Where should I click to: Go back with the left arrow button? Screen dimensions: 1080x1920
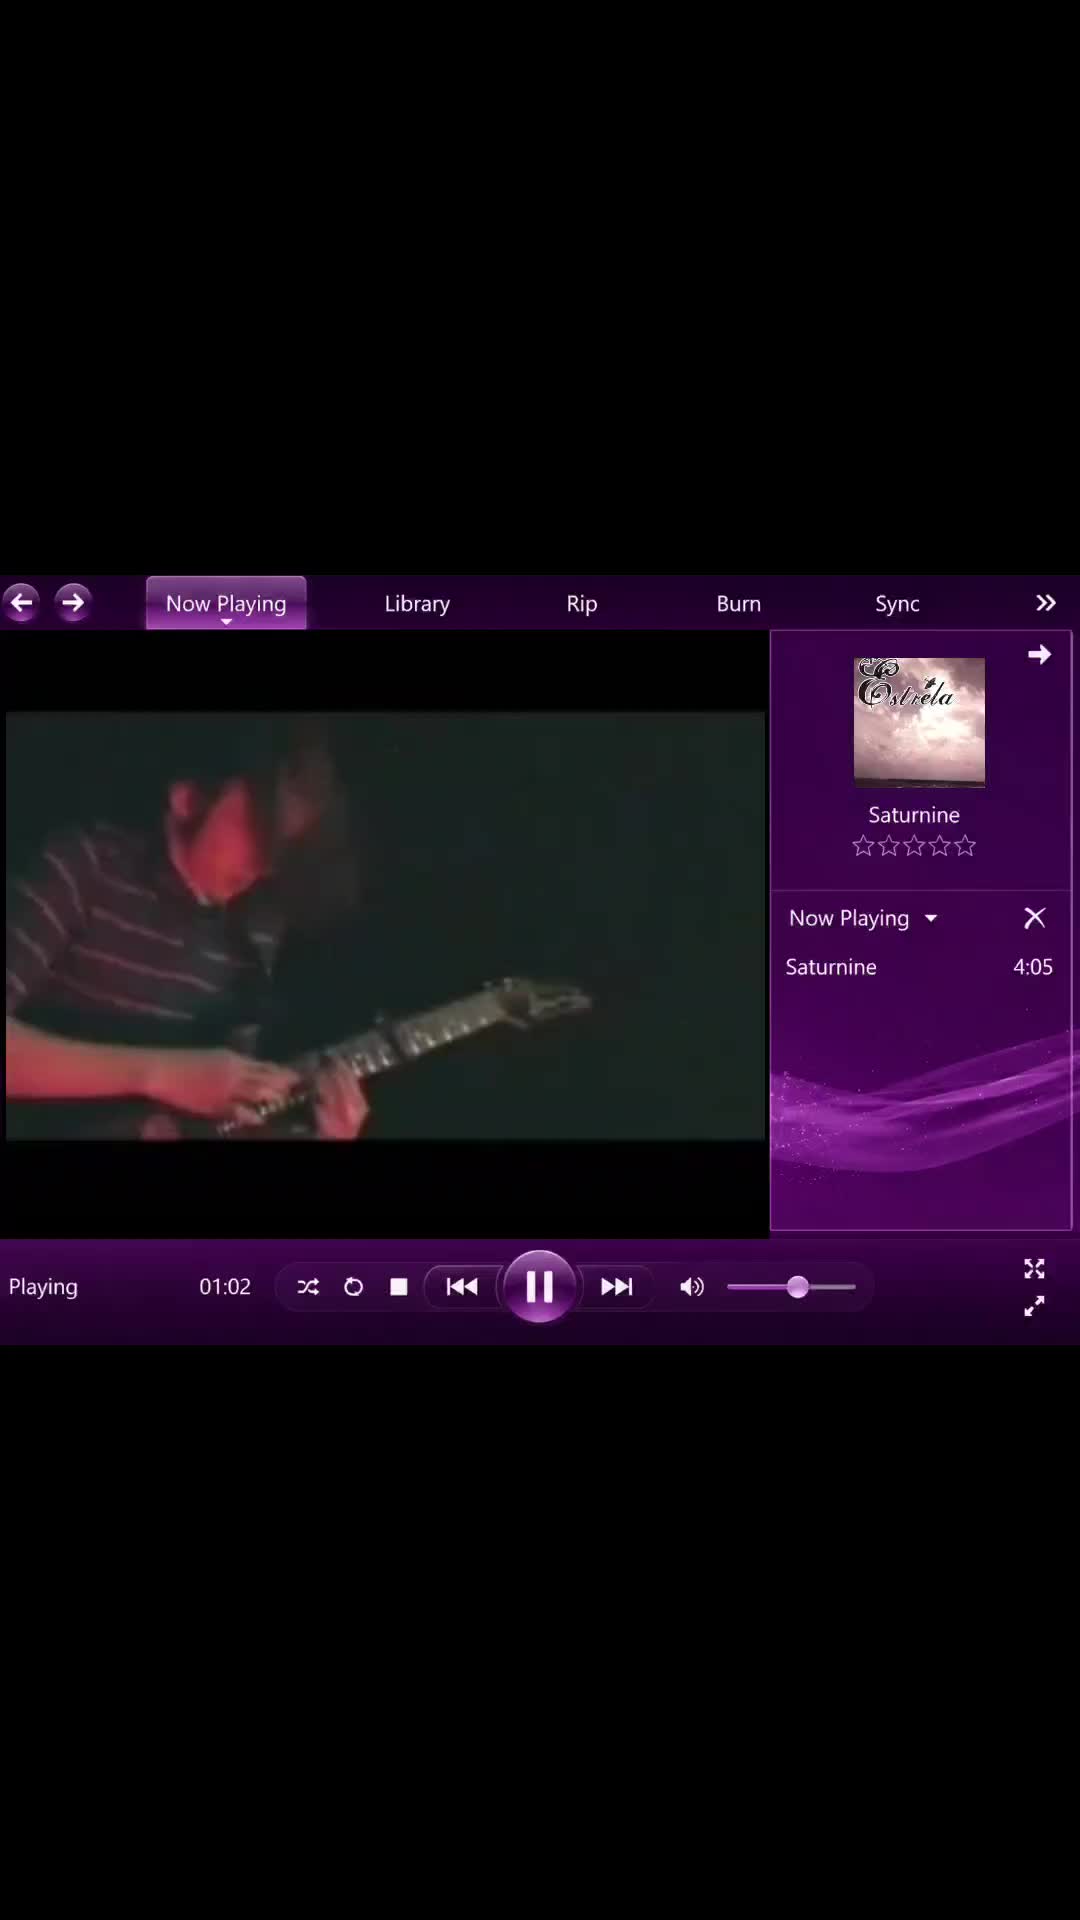coord(21,602)
